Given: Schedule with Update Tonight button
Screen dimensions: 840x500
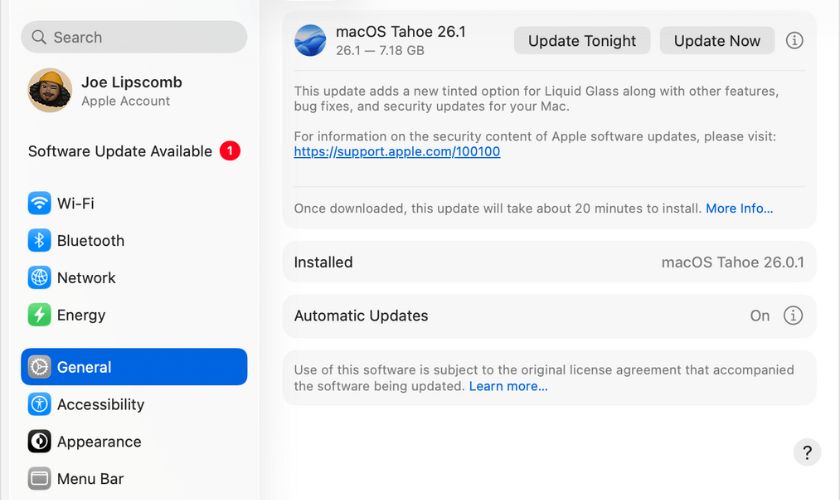Looking at the screenshot, I should click(582, 40).
